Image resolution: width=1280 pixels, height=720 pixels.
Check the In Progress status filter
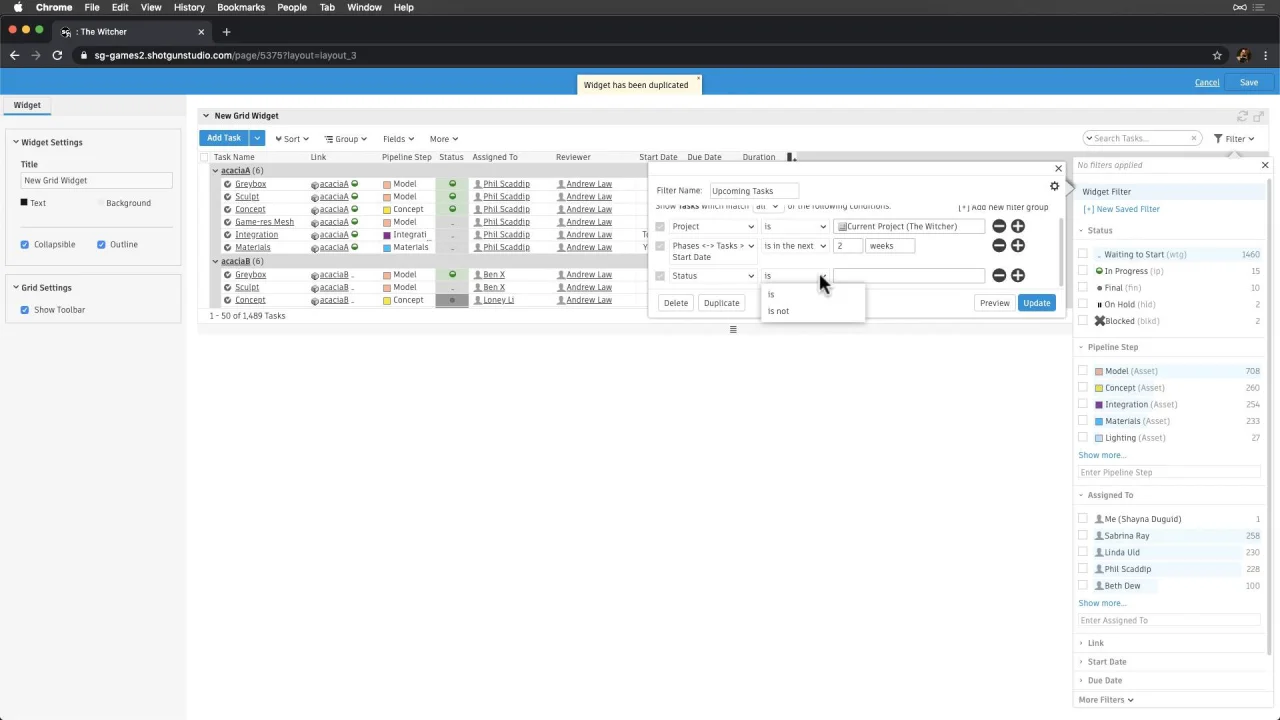[x=1083, y=271]
